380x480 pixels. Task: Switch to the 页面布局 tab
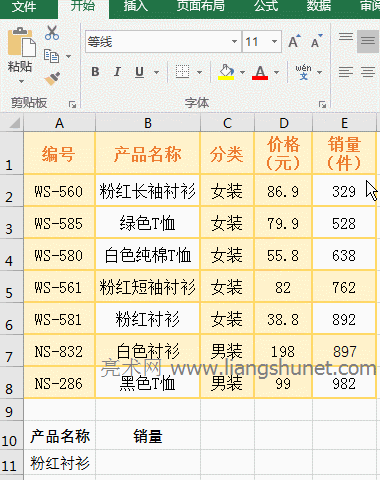(x=200, y=6)
